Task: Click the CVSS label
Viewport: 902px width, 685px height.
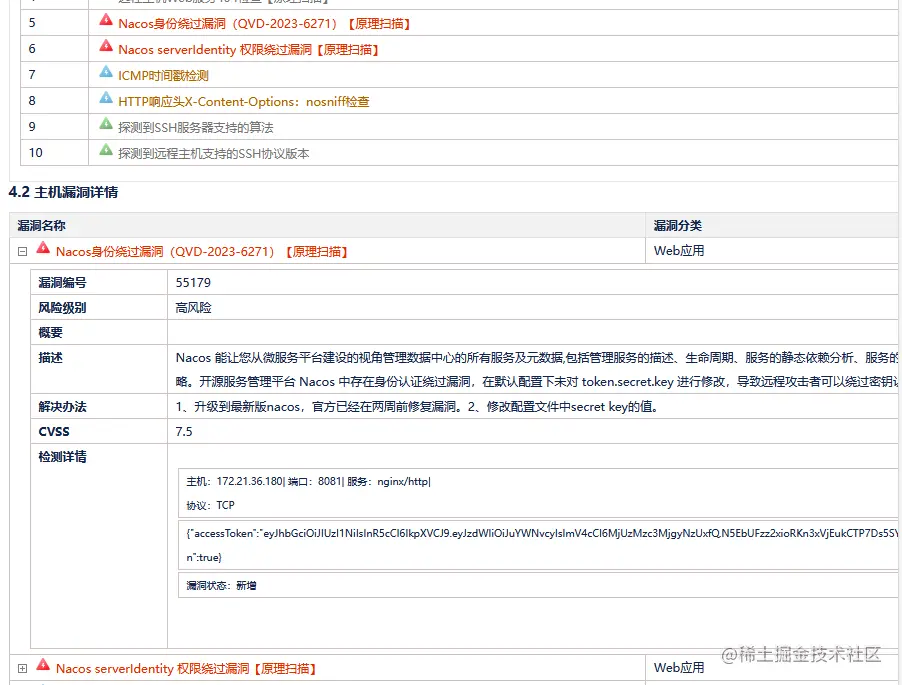Action: [x=53, y=431]
